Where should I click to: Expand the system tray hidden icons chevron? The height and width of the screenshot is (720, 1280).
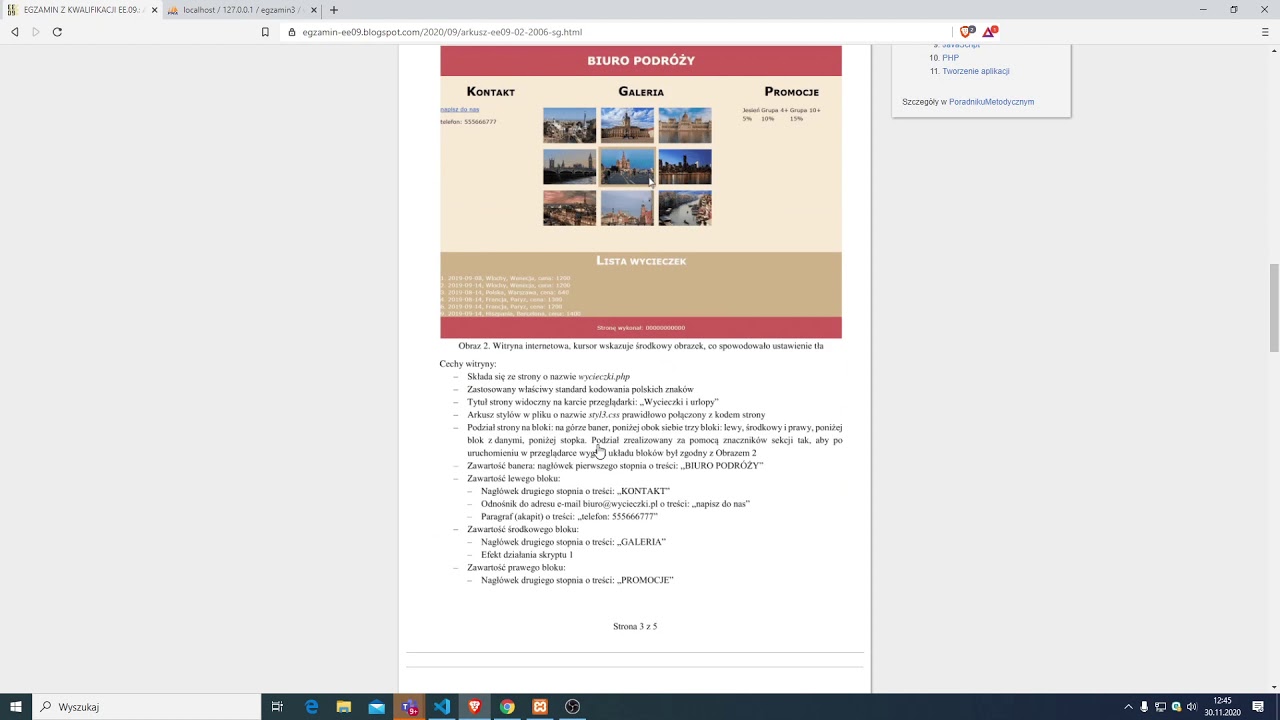click(1129, 707)
